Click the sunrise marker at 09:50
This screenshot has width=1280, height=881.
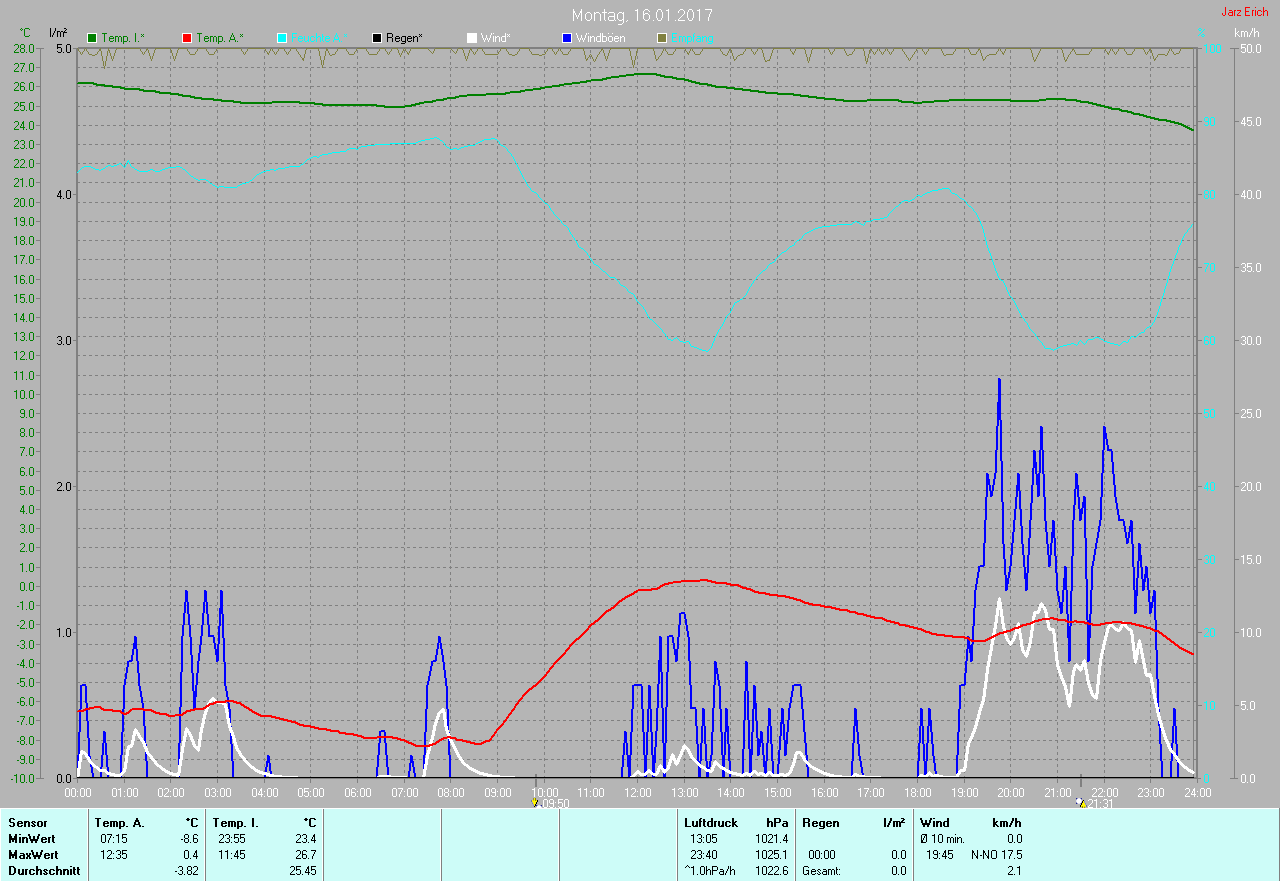[x=535, y=802]
